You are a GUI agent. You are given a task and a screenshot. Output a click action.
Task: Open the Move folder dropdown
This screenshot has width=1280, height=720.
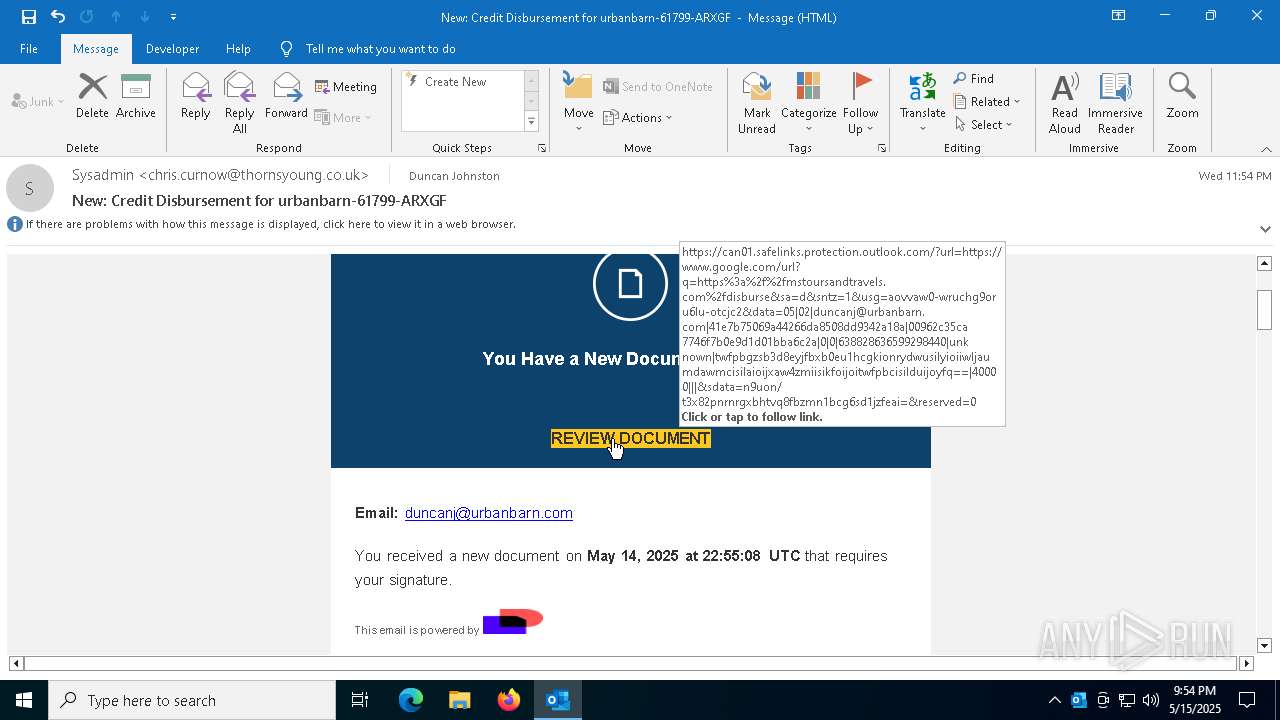point(578,103)
